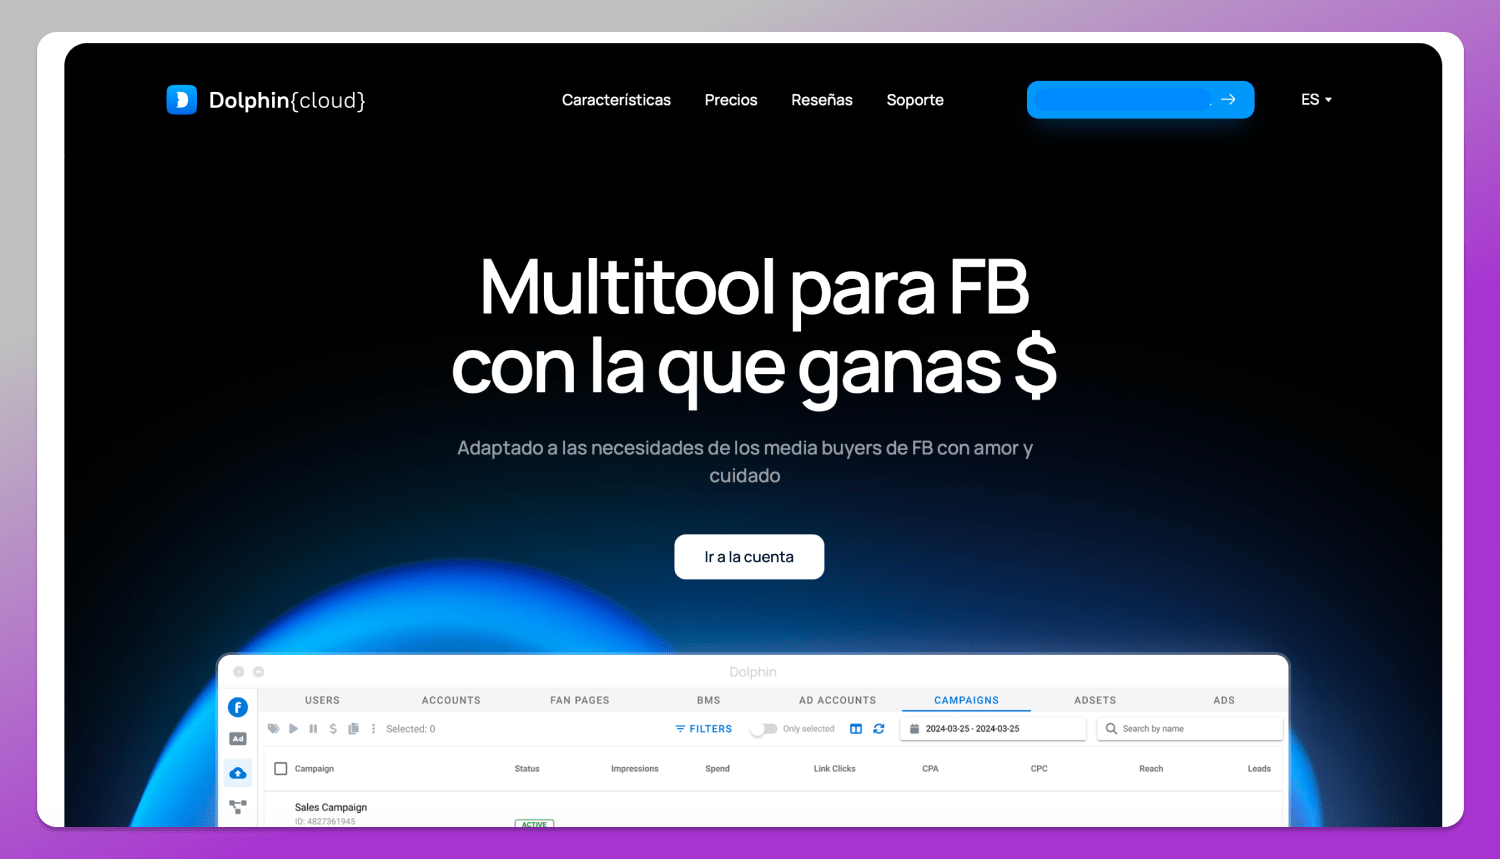Check the select-all Campaign checkbox

pos(281,769)
